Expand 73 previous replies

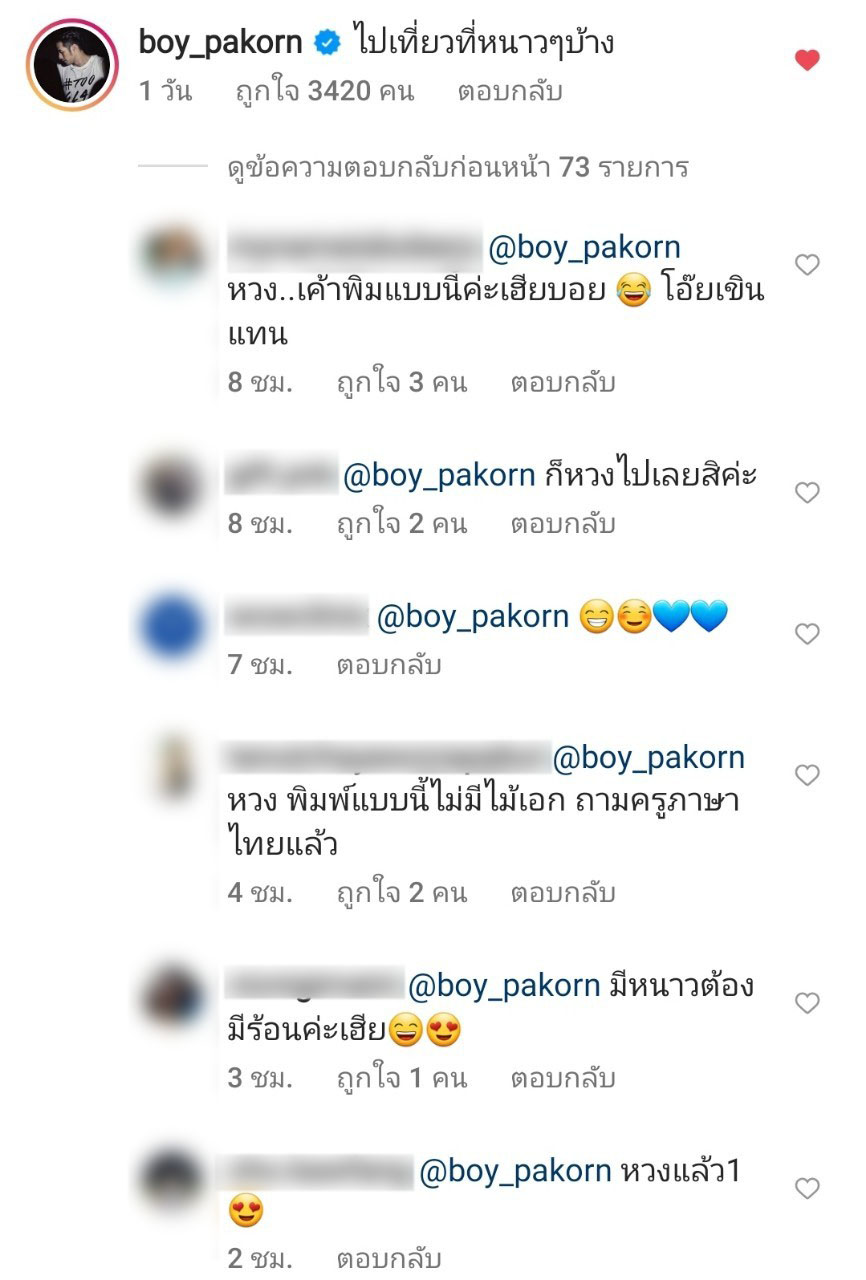[458, 167]
